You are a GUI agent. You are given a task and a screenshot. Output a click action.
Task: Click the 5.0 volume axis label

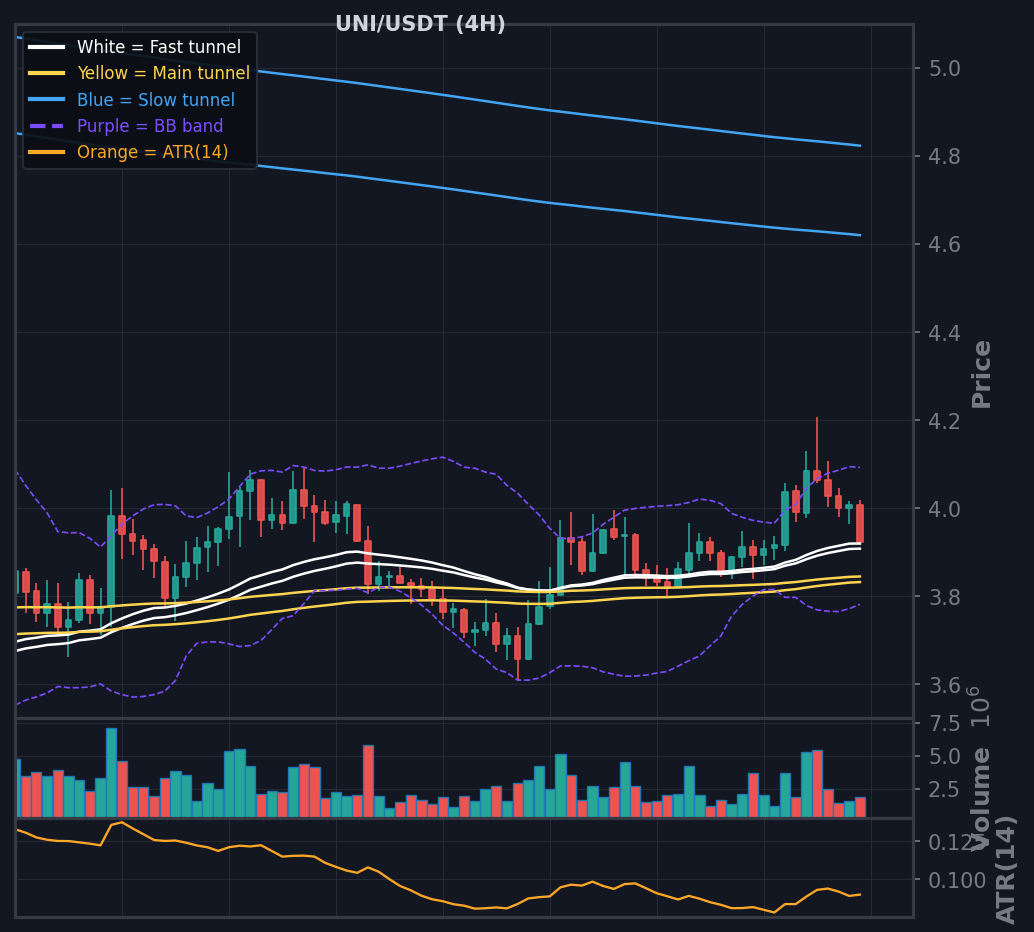pos(944,757)
